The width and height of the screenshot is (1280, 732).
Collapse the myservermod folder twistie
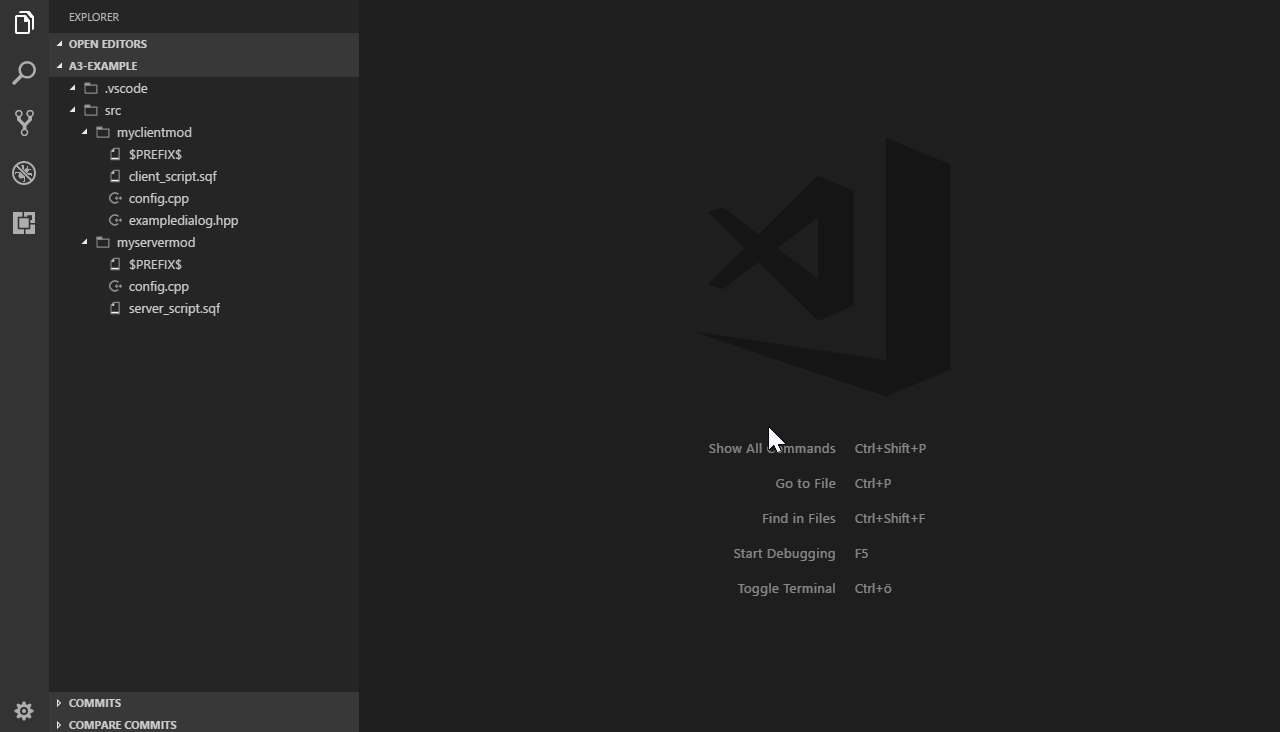(x=85, y=242)
